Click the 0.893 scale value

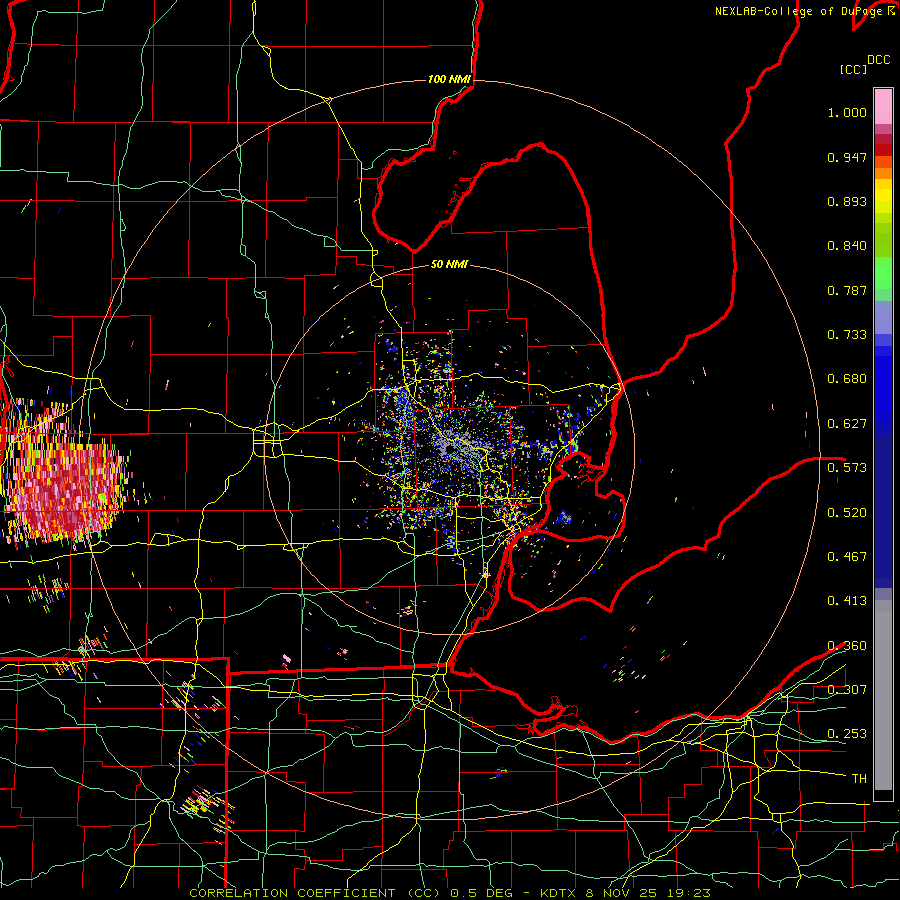coord(847,201)
